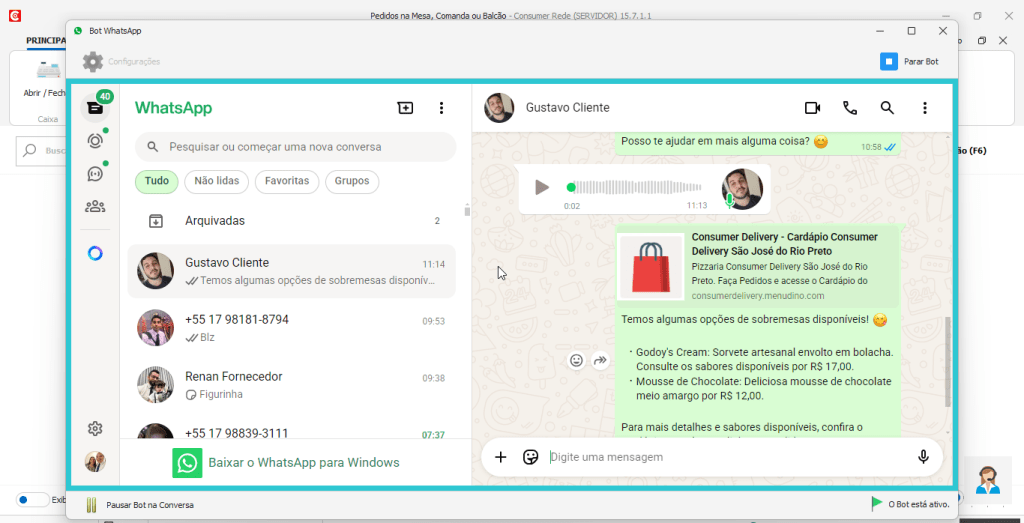The height and width of the screenshot is (523, 1024).
Task: Open Meta AI circle icon
Action: click(95, 253)
